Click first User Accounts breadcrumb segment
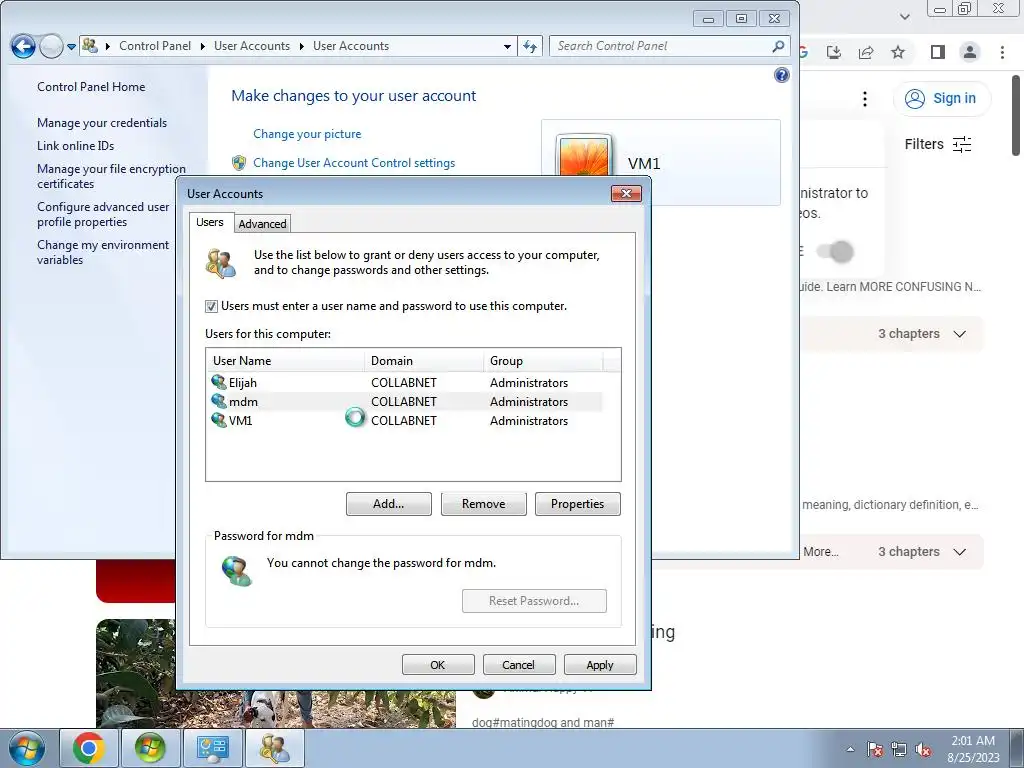The width and height of the screenshot is (1024, 768). [x=251, y=46]
